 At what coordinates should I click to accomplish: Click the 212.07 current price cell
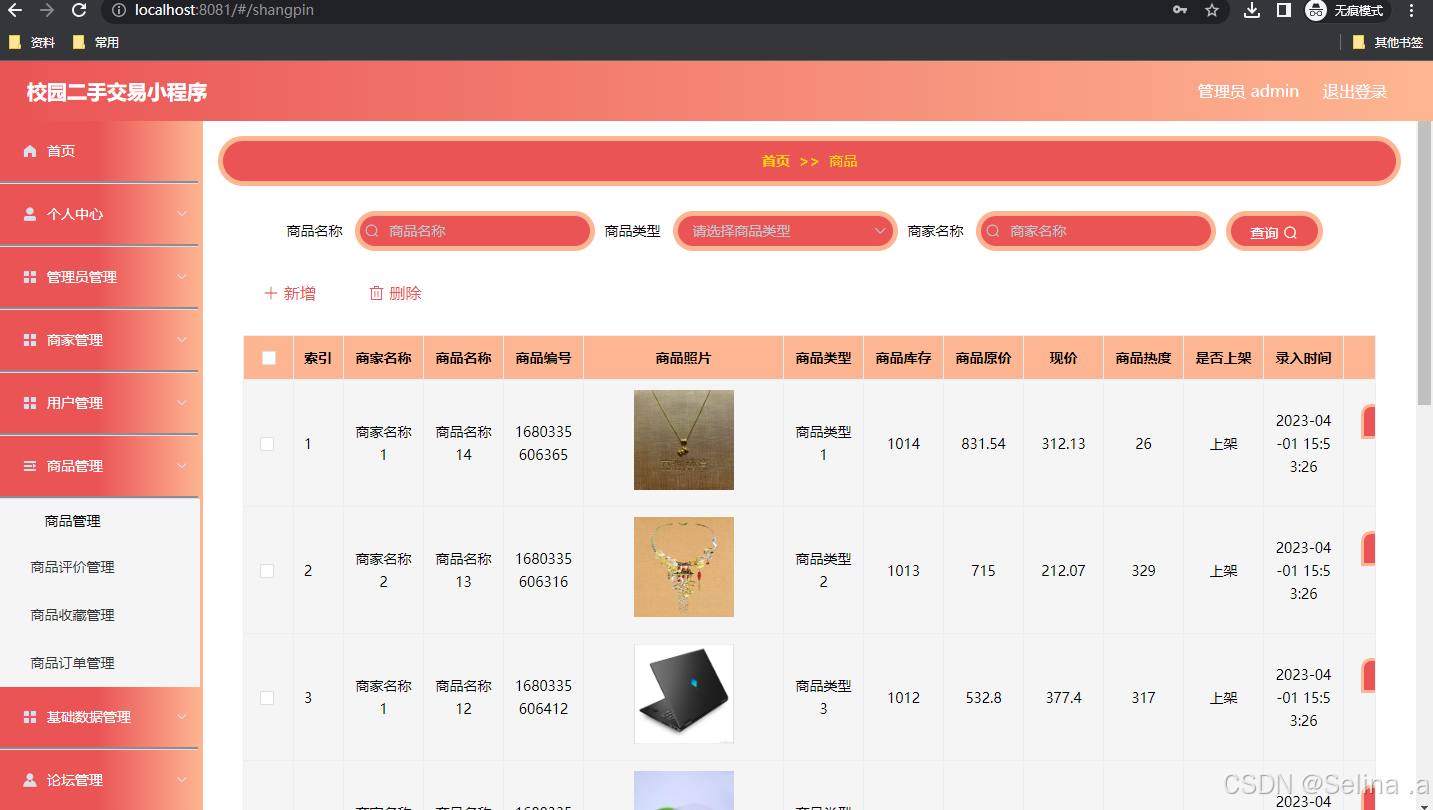click(1064, 571)
